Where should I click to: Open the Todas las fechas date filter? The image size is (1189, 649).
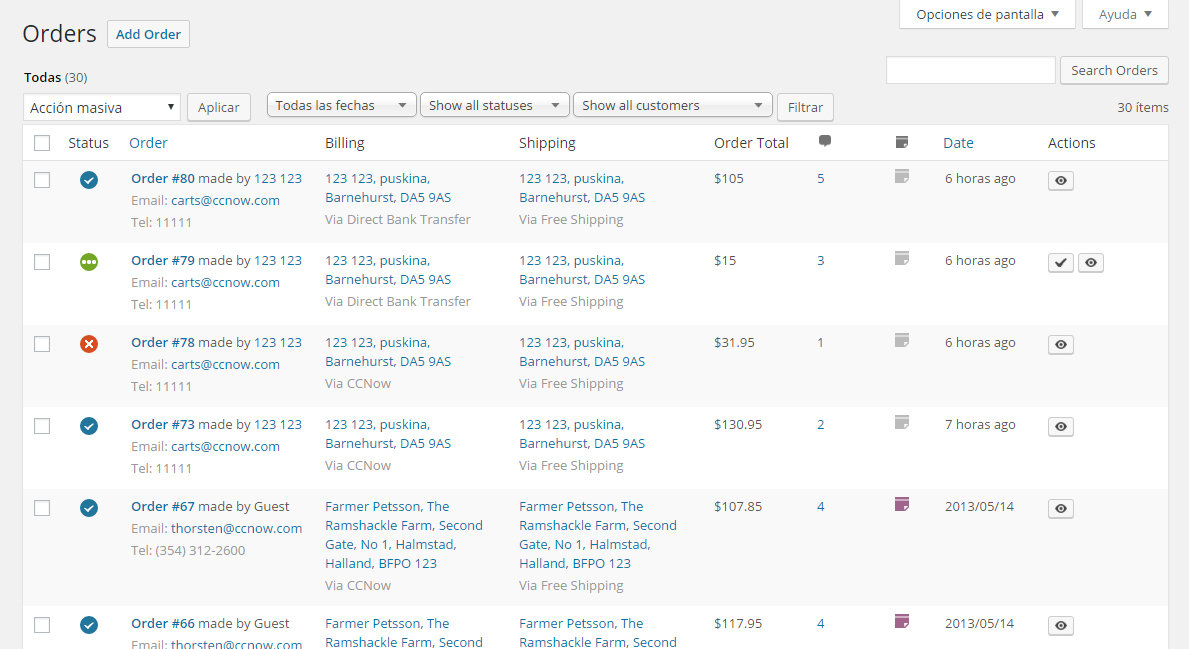tap(341, 105)
